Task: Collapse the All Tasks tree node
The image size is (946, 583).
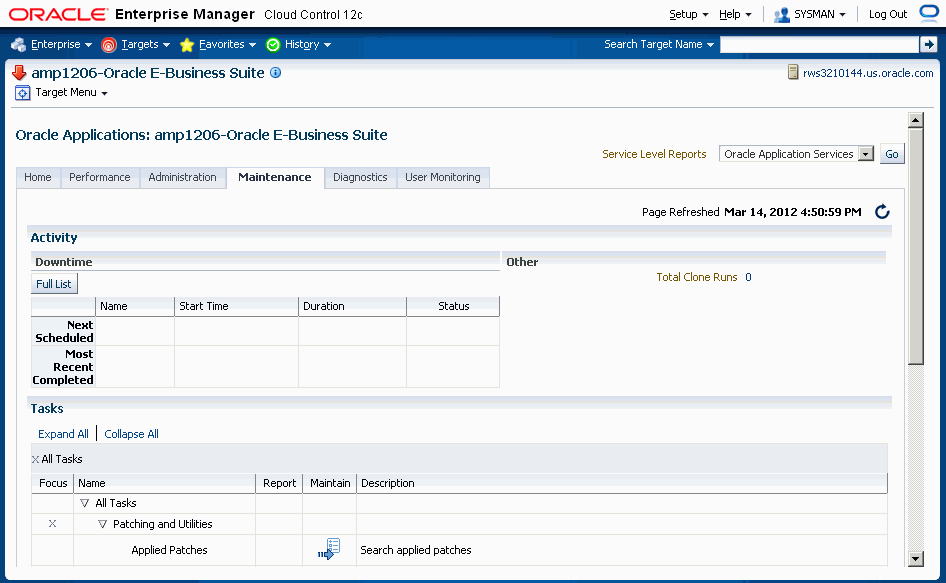Action: 84,503
